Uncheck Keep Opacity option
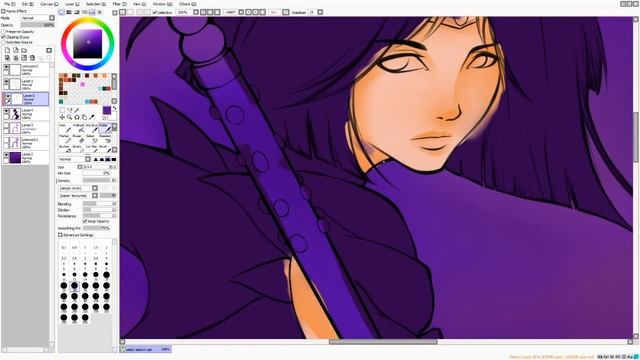640x360 pixels. [x=85, y=221]
